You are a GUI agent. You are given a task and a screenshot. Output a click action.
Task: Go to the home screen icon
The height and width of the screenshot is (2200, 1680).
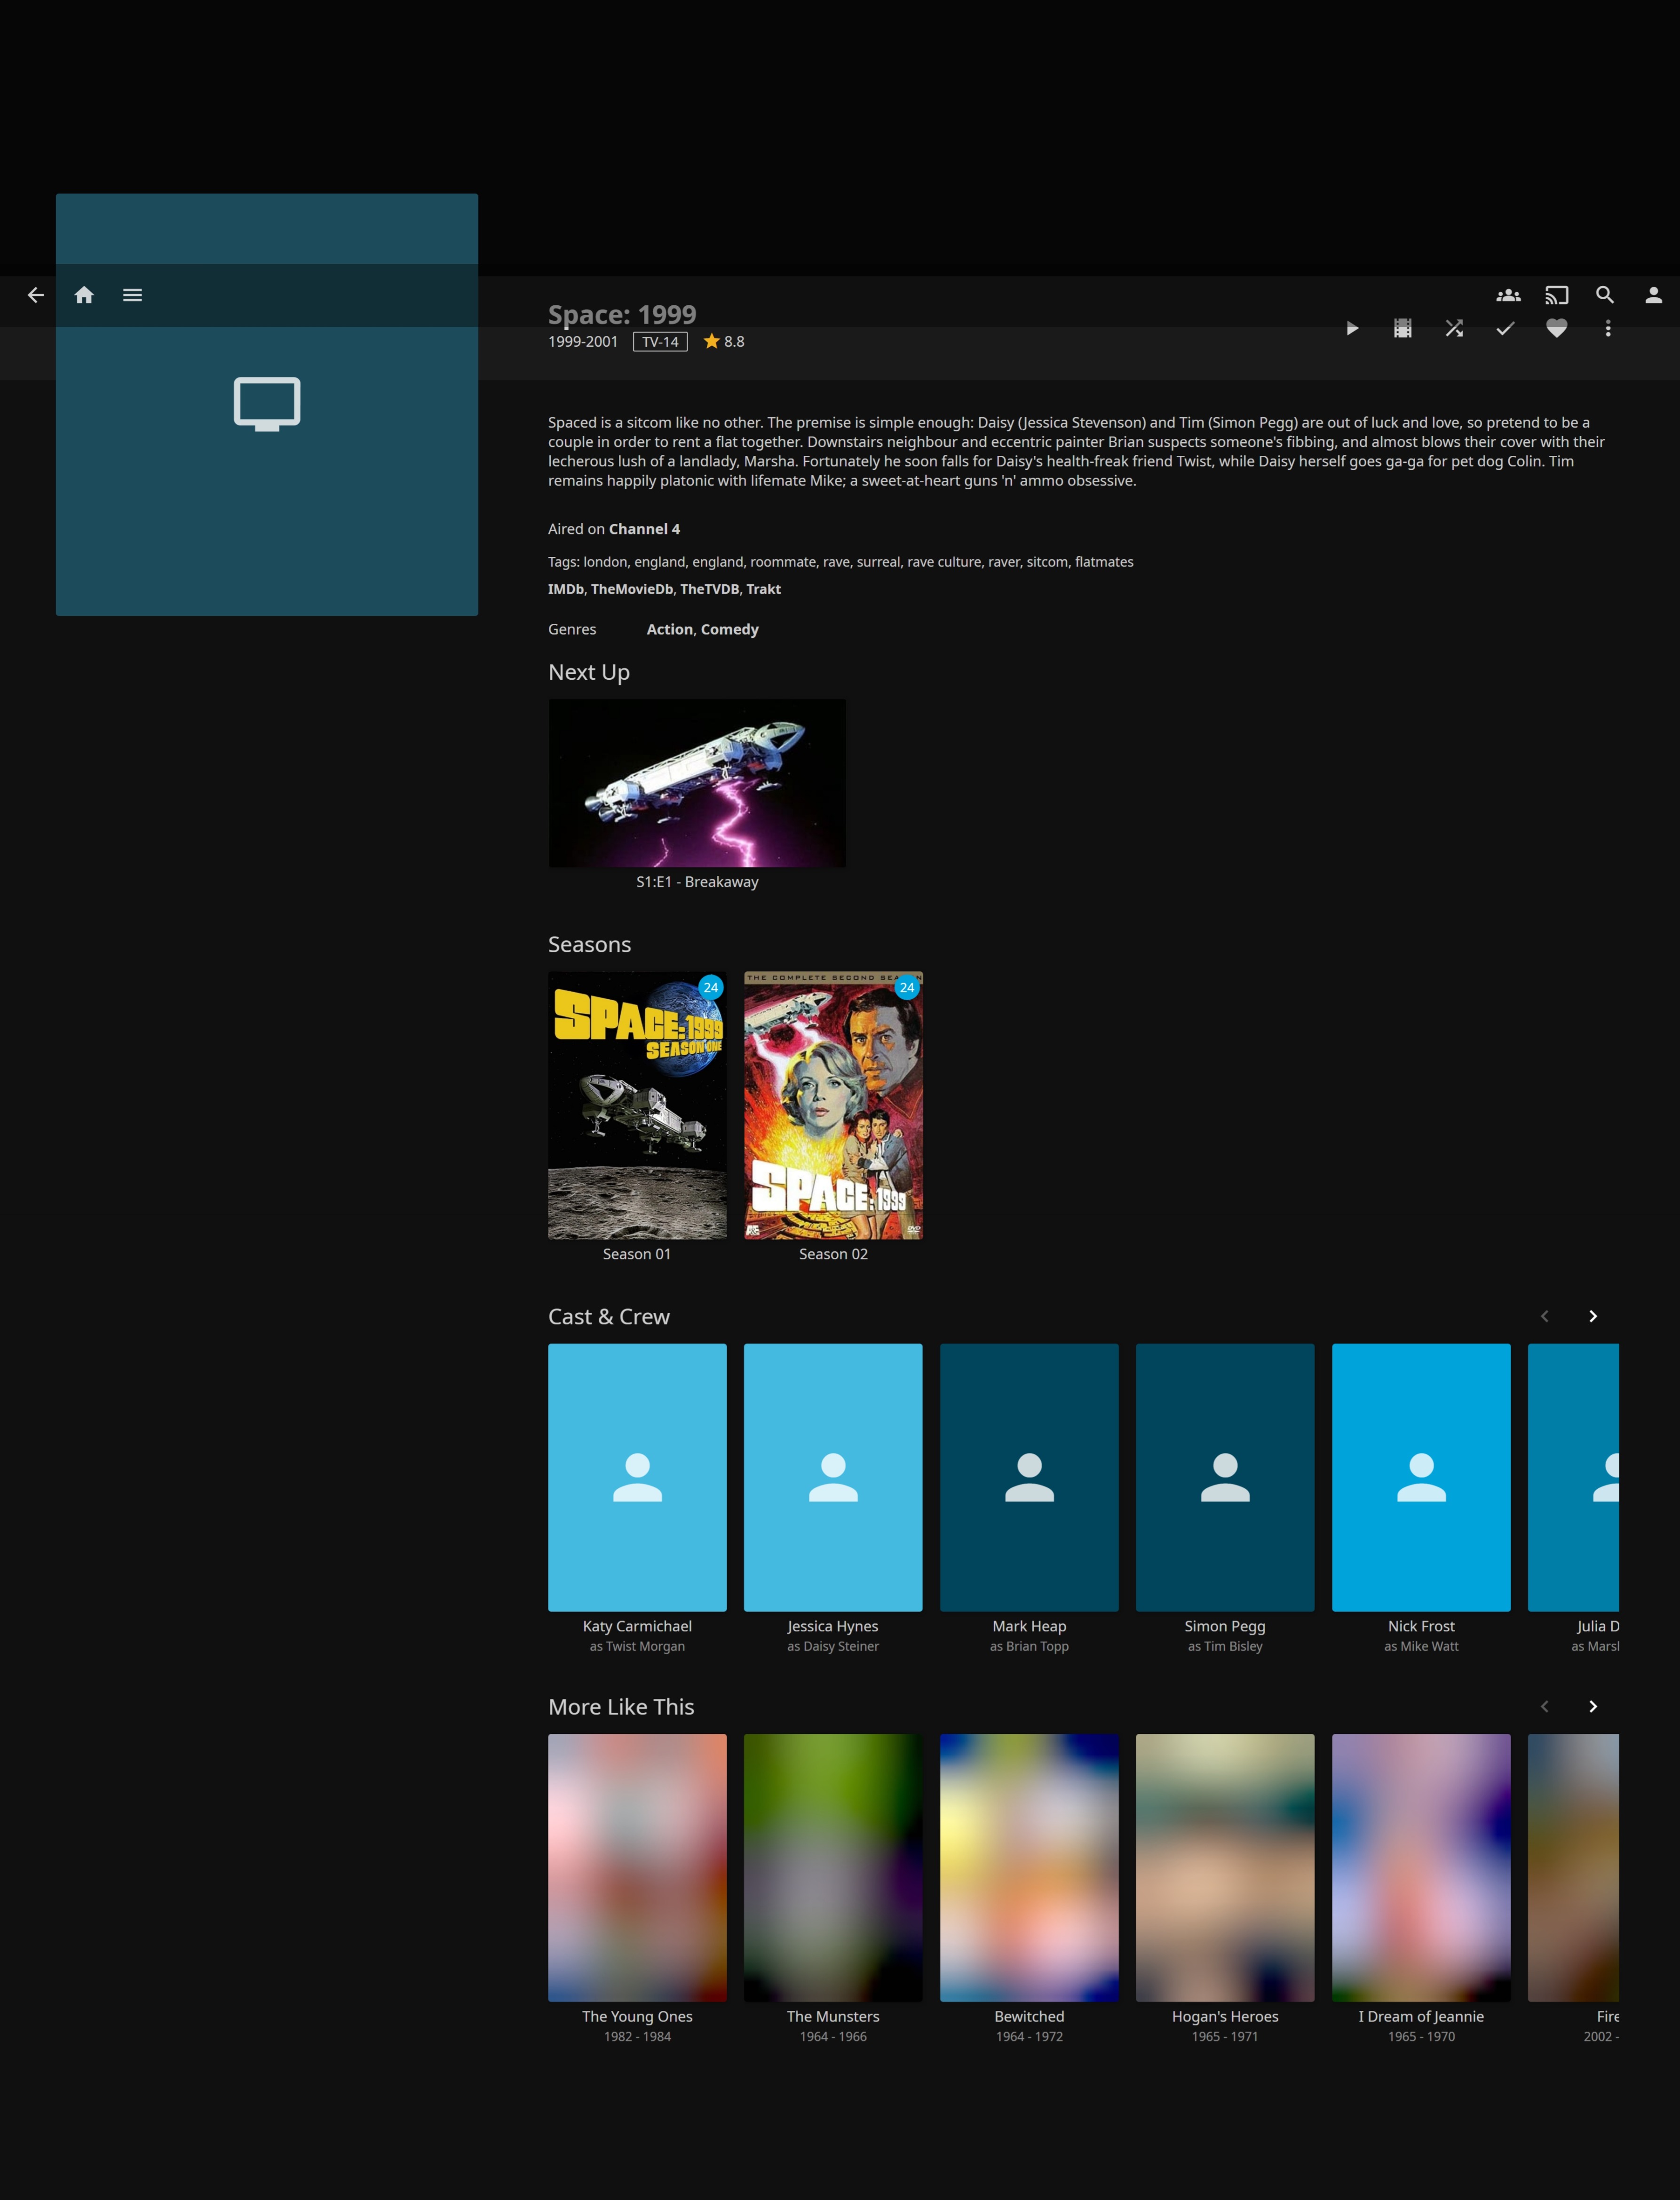tap(84, 295)
